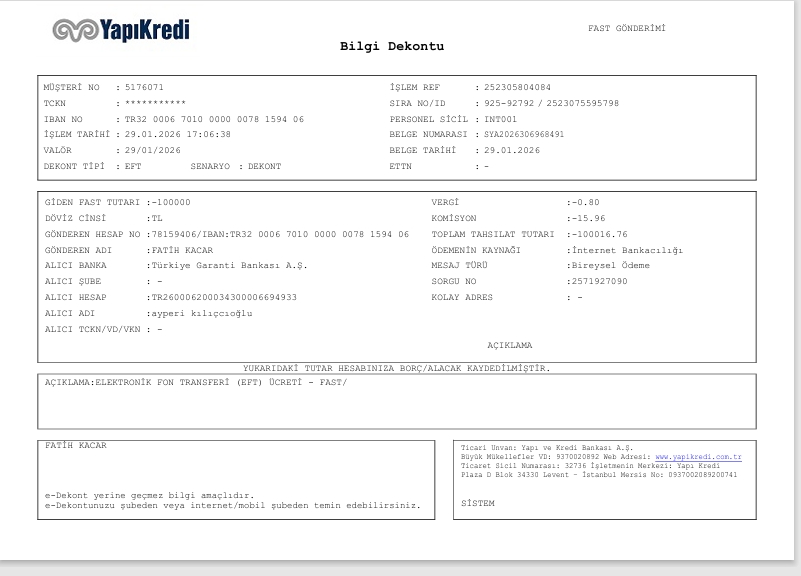Select recipient name 'ayperi kılıççıoğlu'
This screenshot has width=801, height=576.
point(202,314)
